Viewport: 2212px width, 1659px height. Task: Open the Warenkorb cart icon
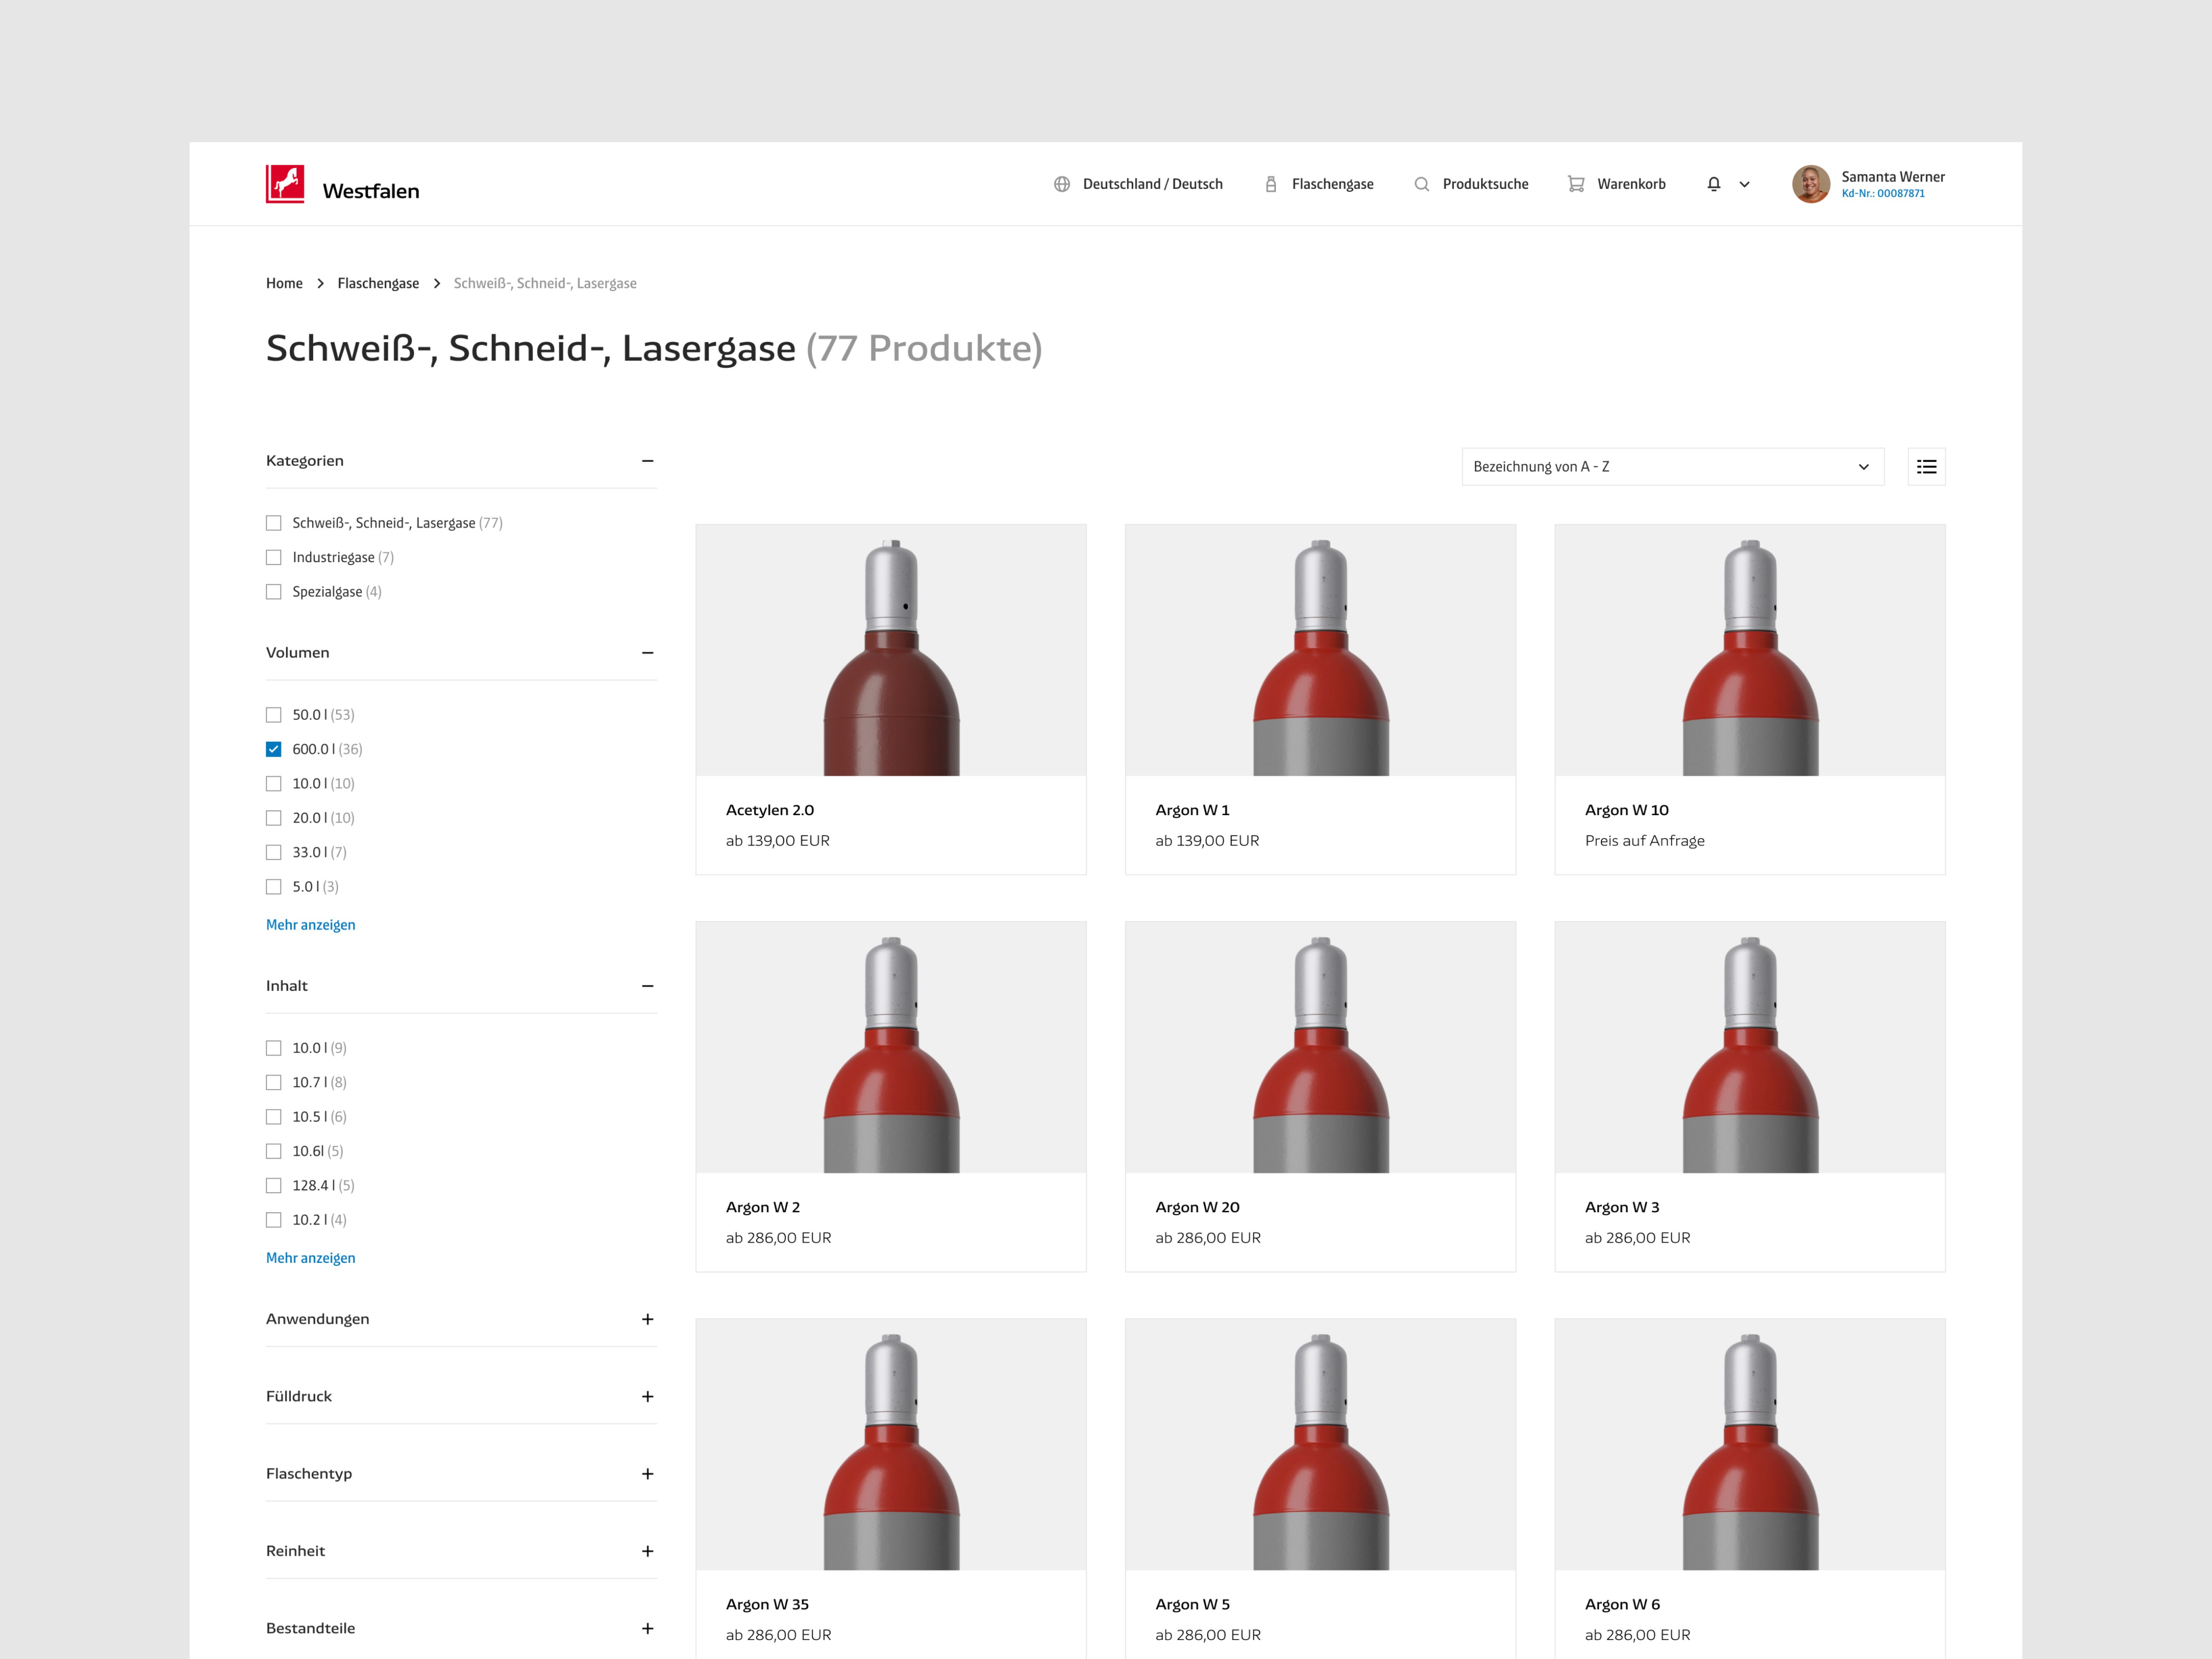(x=1576, y=184)
